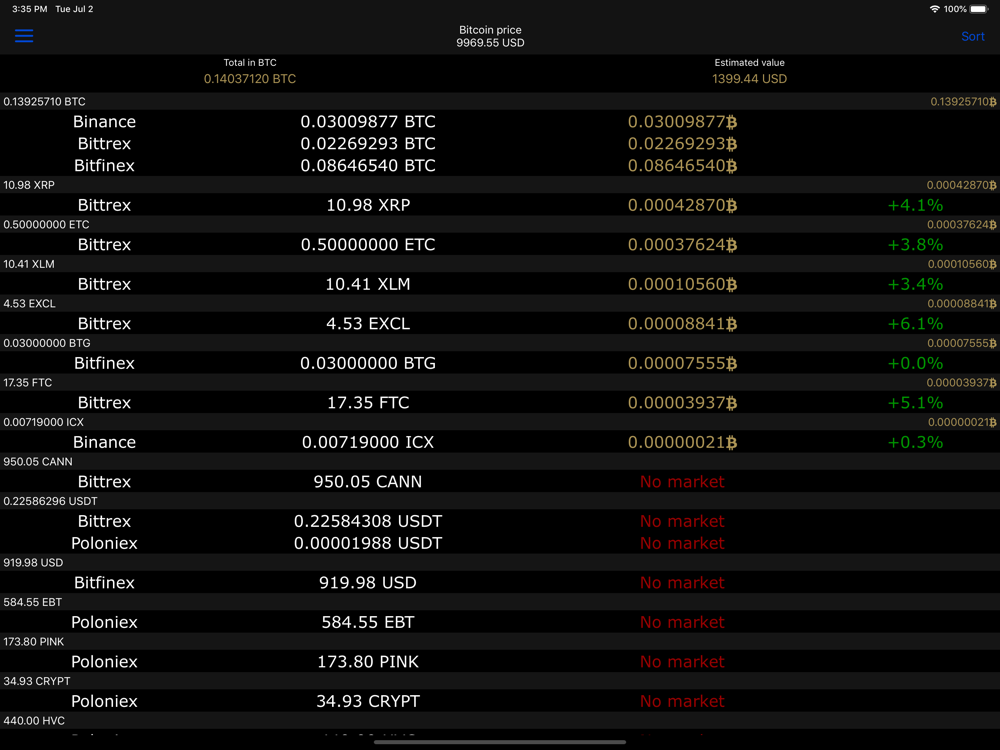Select the 440.00 HVC section header
1000x750 pixels.
500,721
